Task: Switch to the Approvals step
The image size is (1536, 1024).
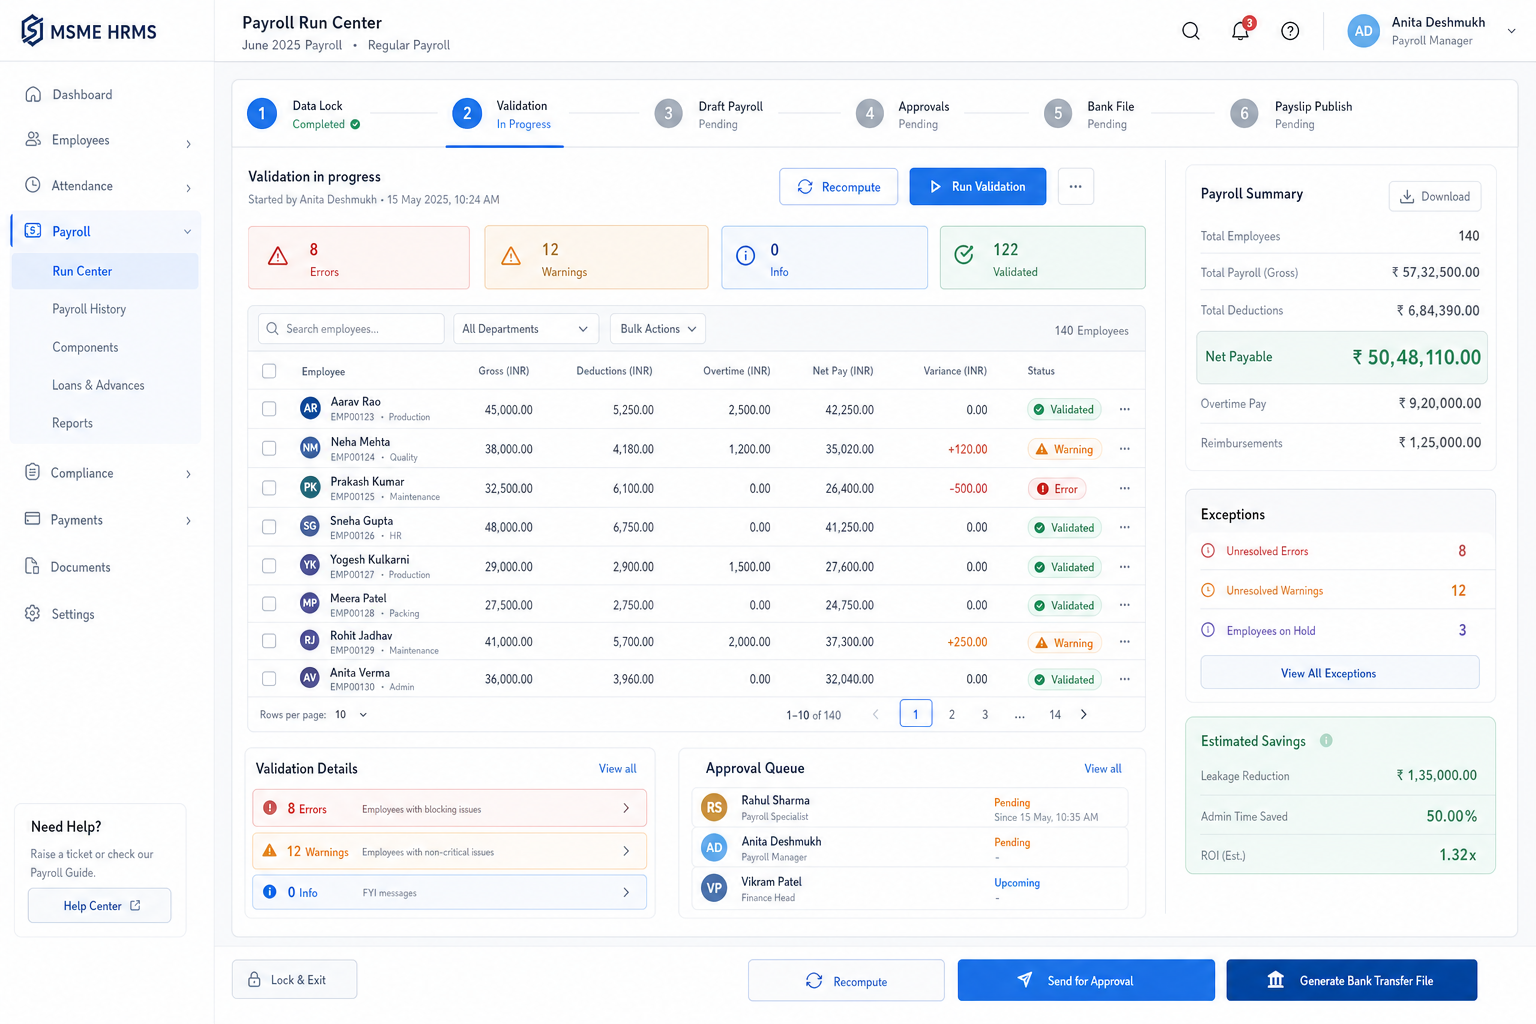Action: point(904,114)
